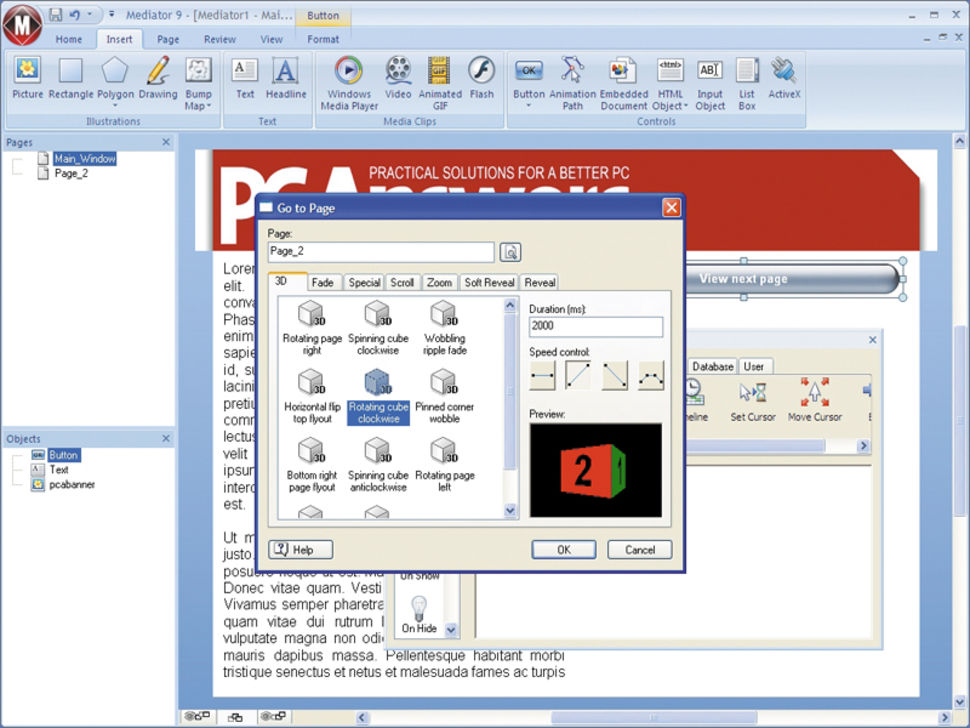Image resolution: width=970 pixels, height=728 pixels.
Task: Open the Special transitions tab
Action: (364, 283)
